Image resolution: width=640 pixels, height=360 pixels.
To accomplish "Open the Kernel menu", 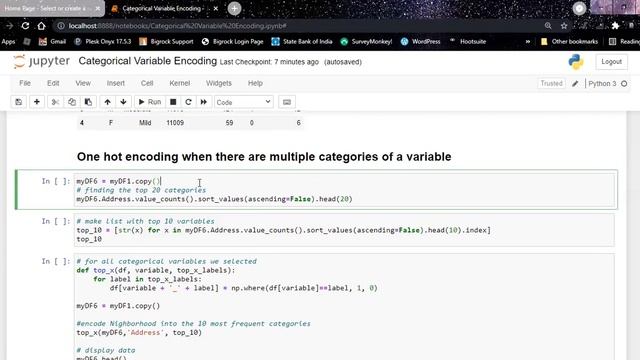I will tap(180, 83).
